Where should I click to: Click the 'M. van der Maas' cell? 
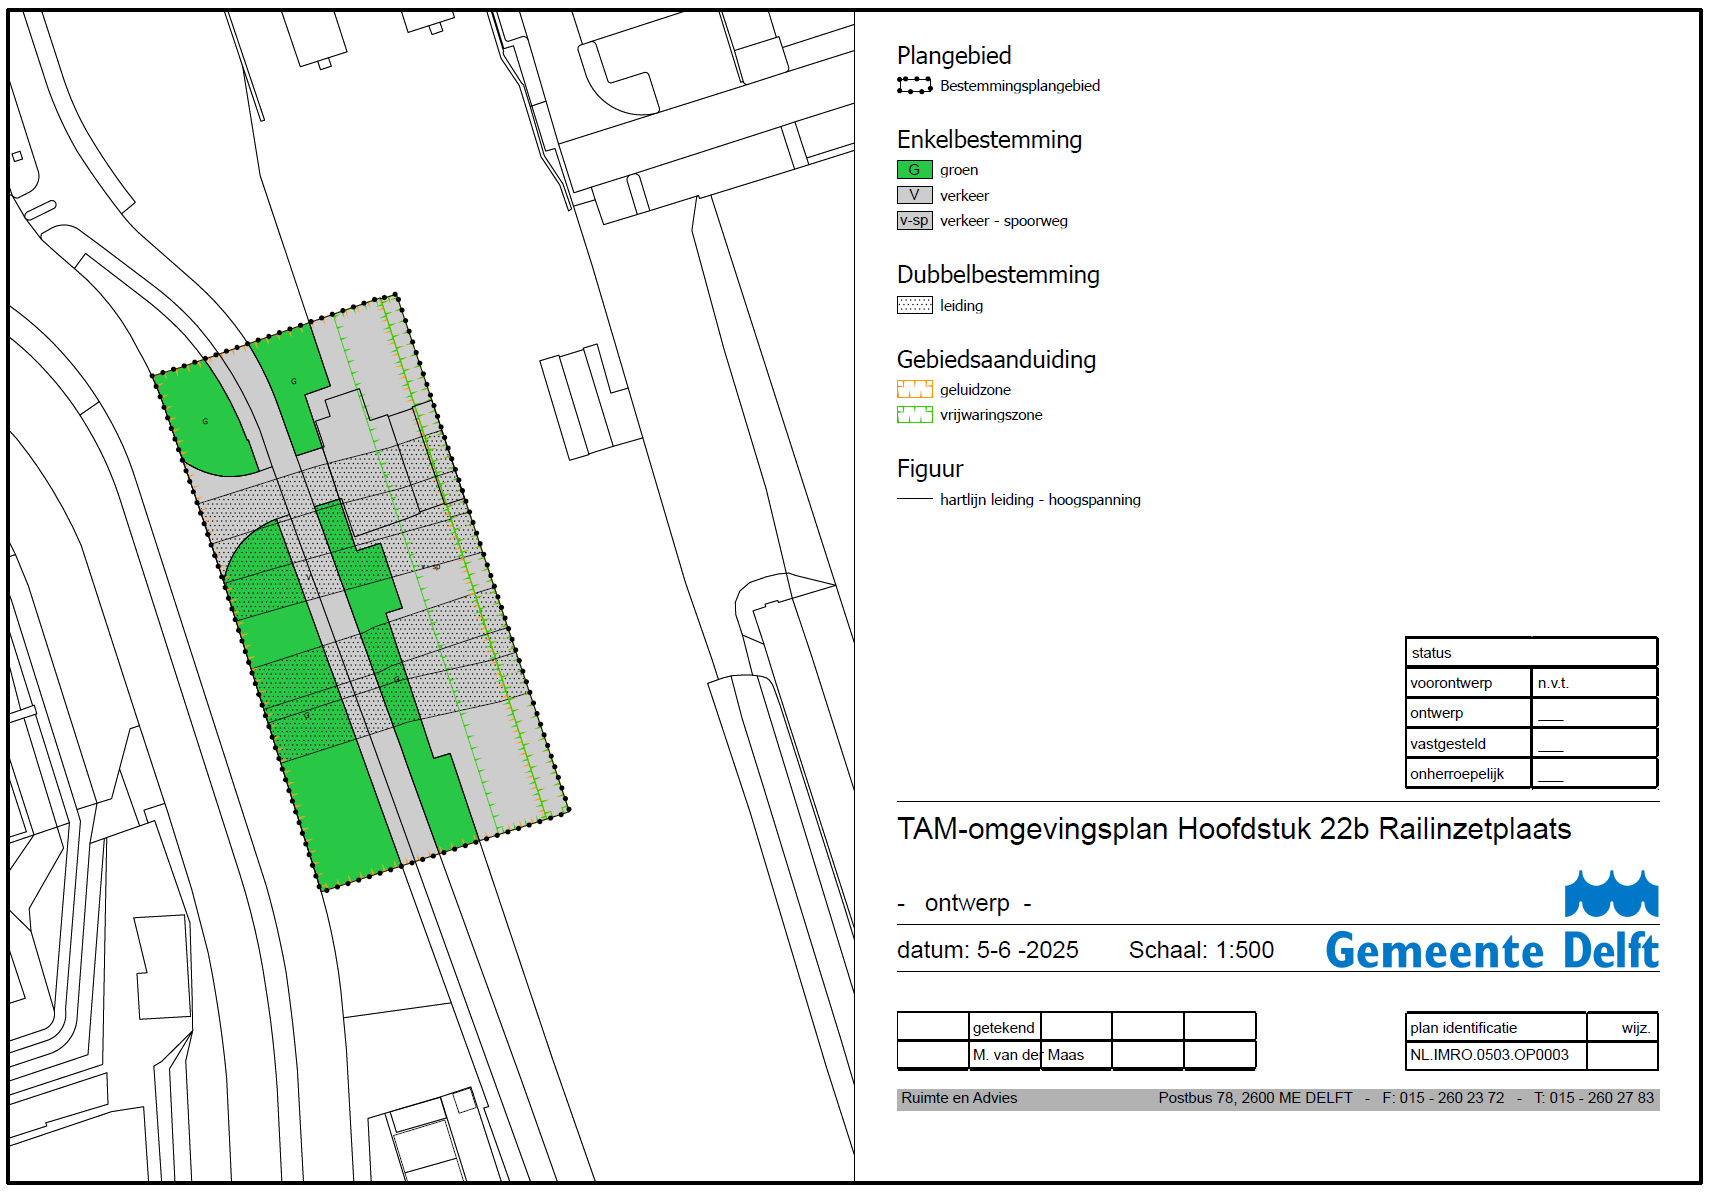1028,1055
